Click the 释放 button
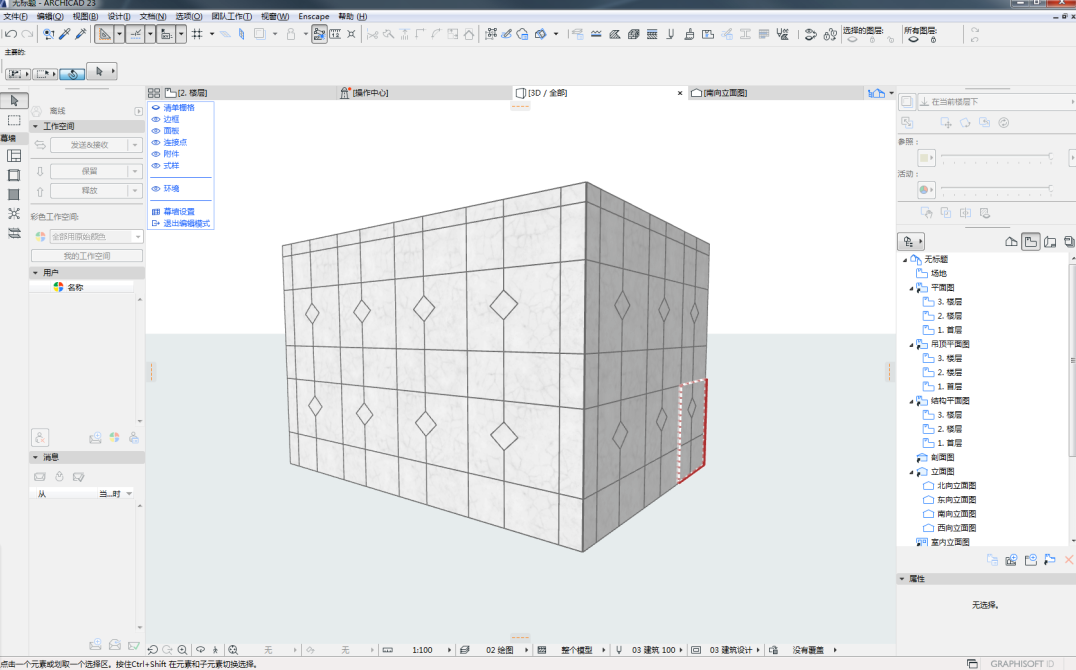 point(89,190)
